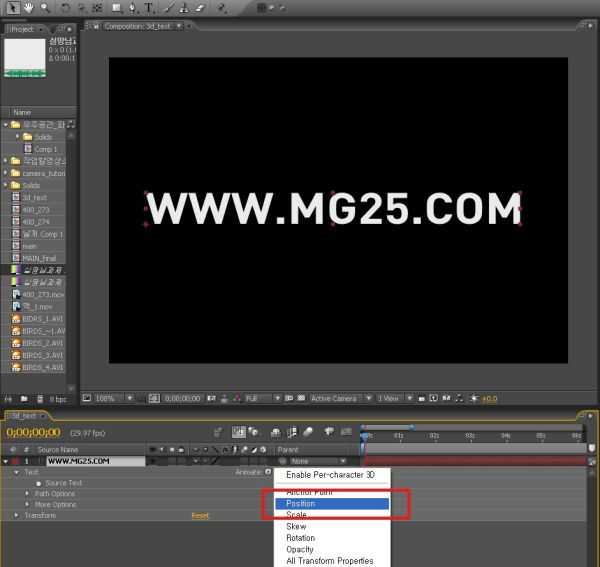Select the Pan Behind anchor tool
600x567 pixels.
(x=97, y=8)
